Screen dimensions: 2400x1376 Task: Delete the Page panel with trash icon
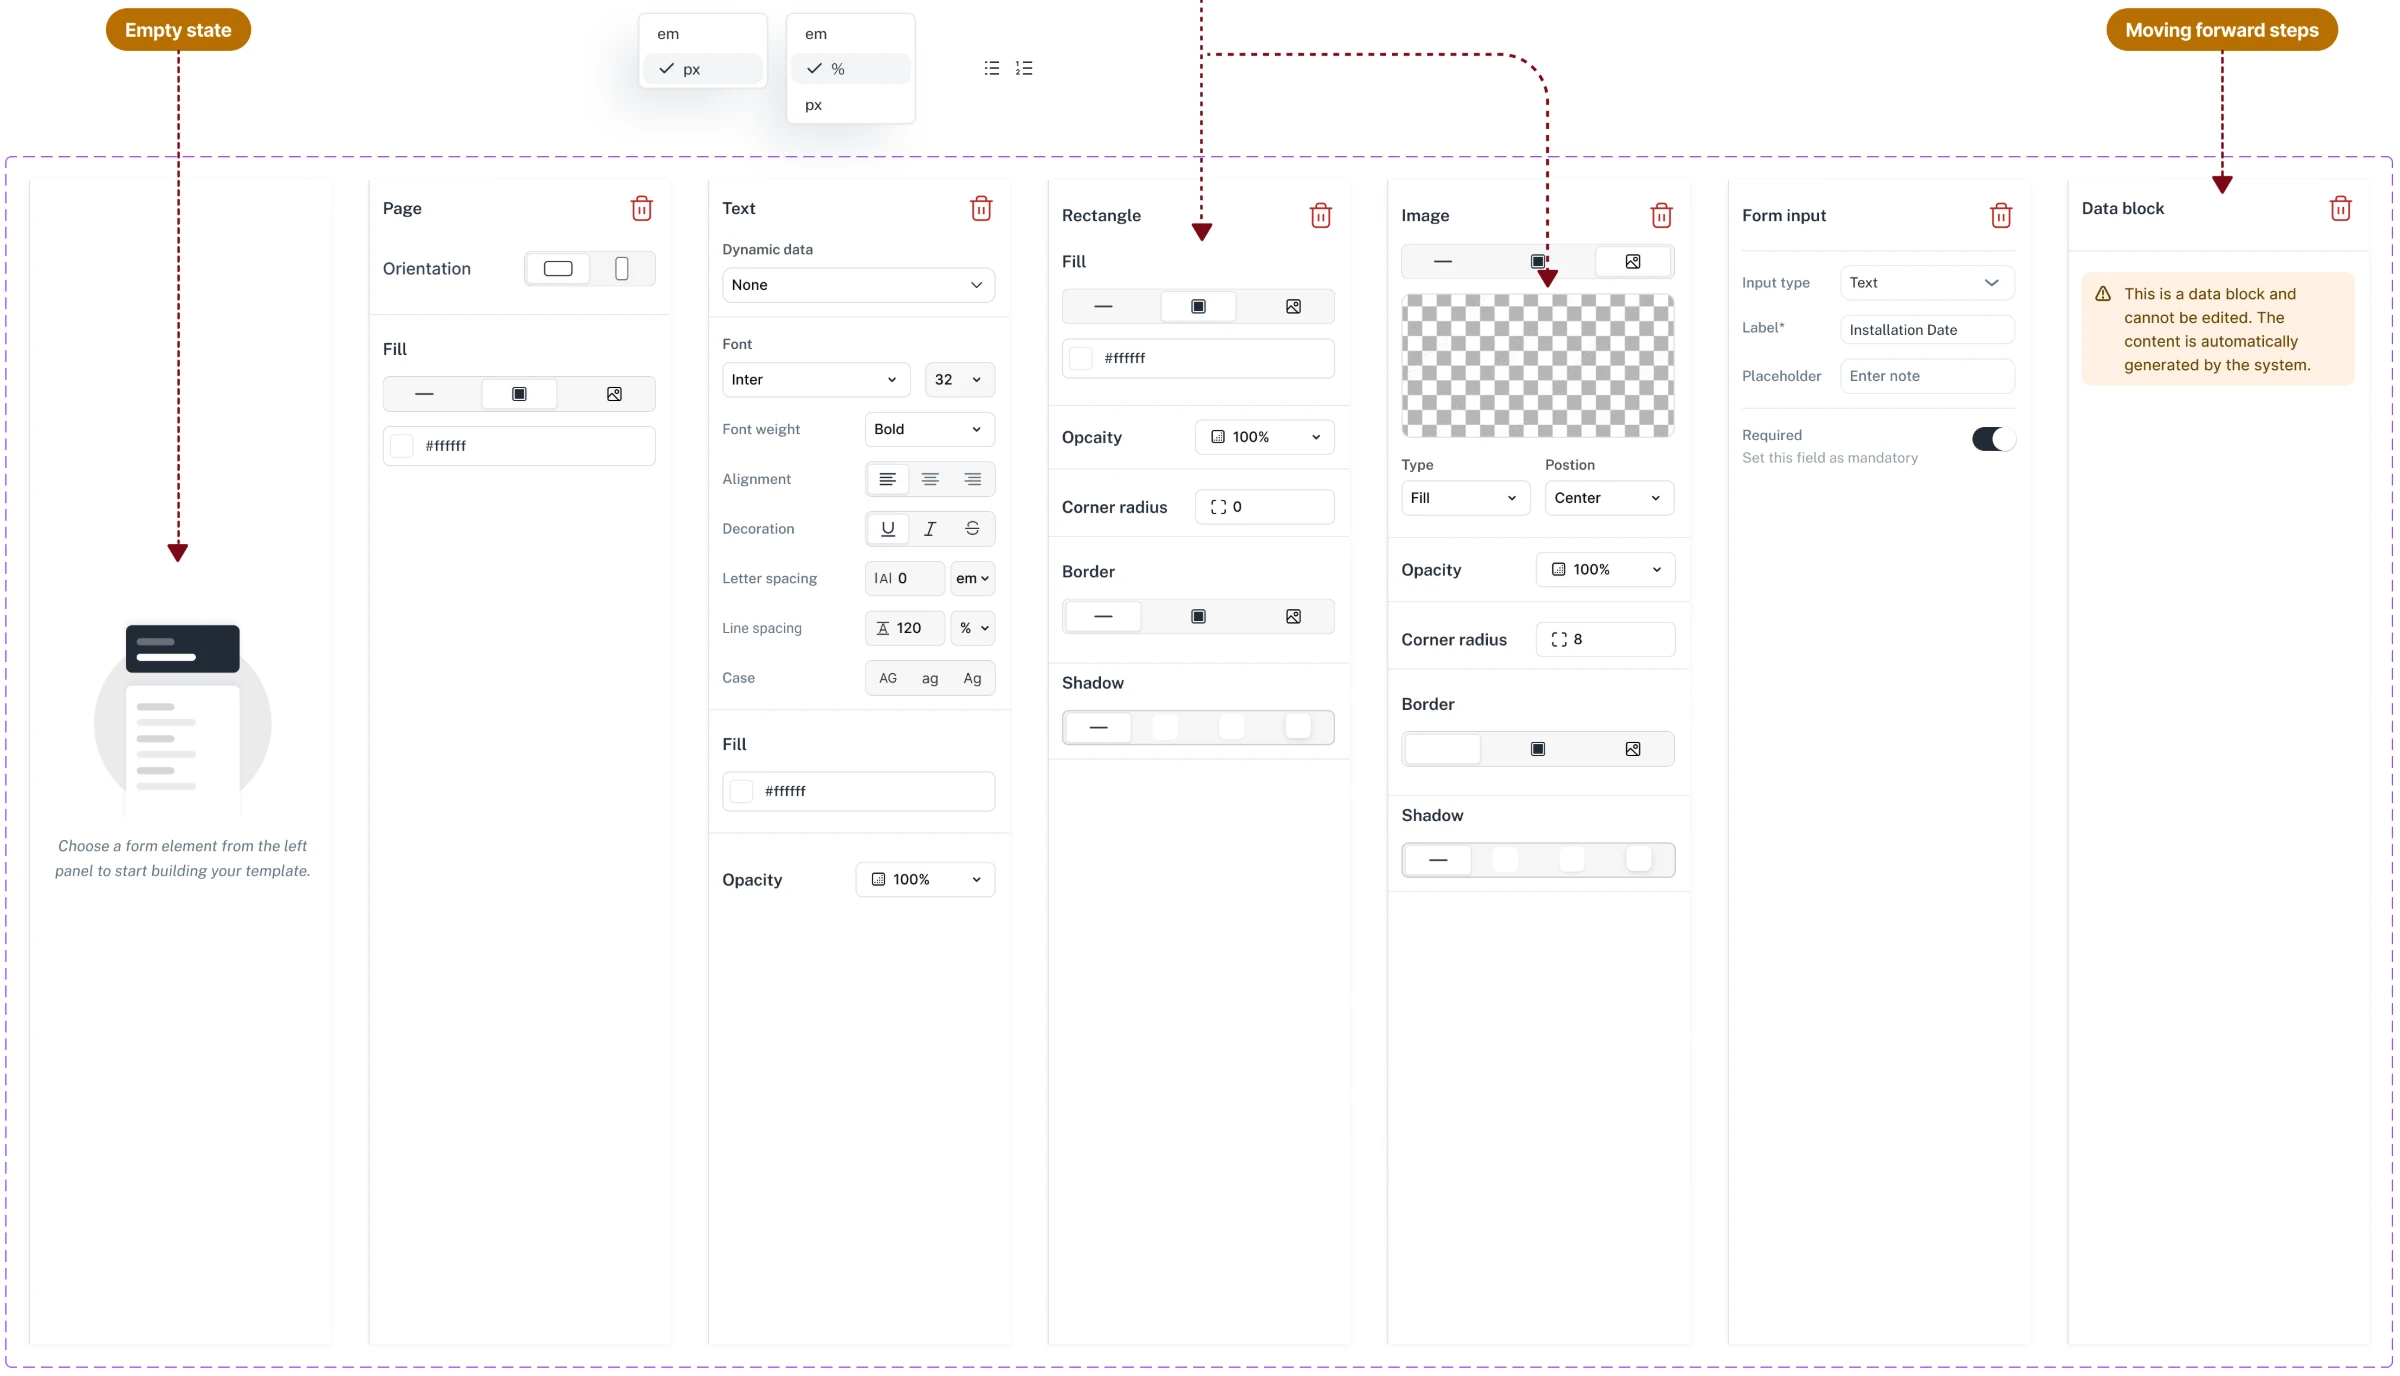pyautogui.click(x=642, y=208)
